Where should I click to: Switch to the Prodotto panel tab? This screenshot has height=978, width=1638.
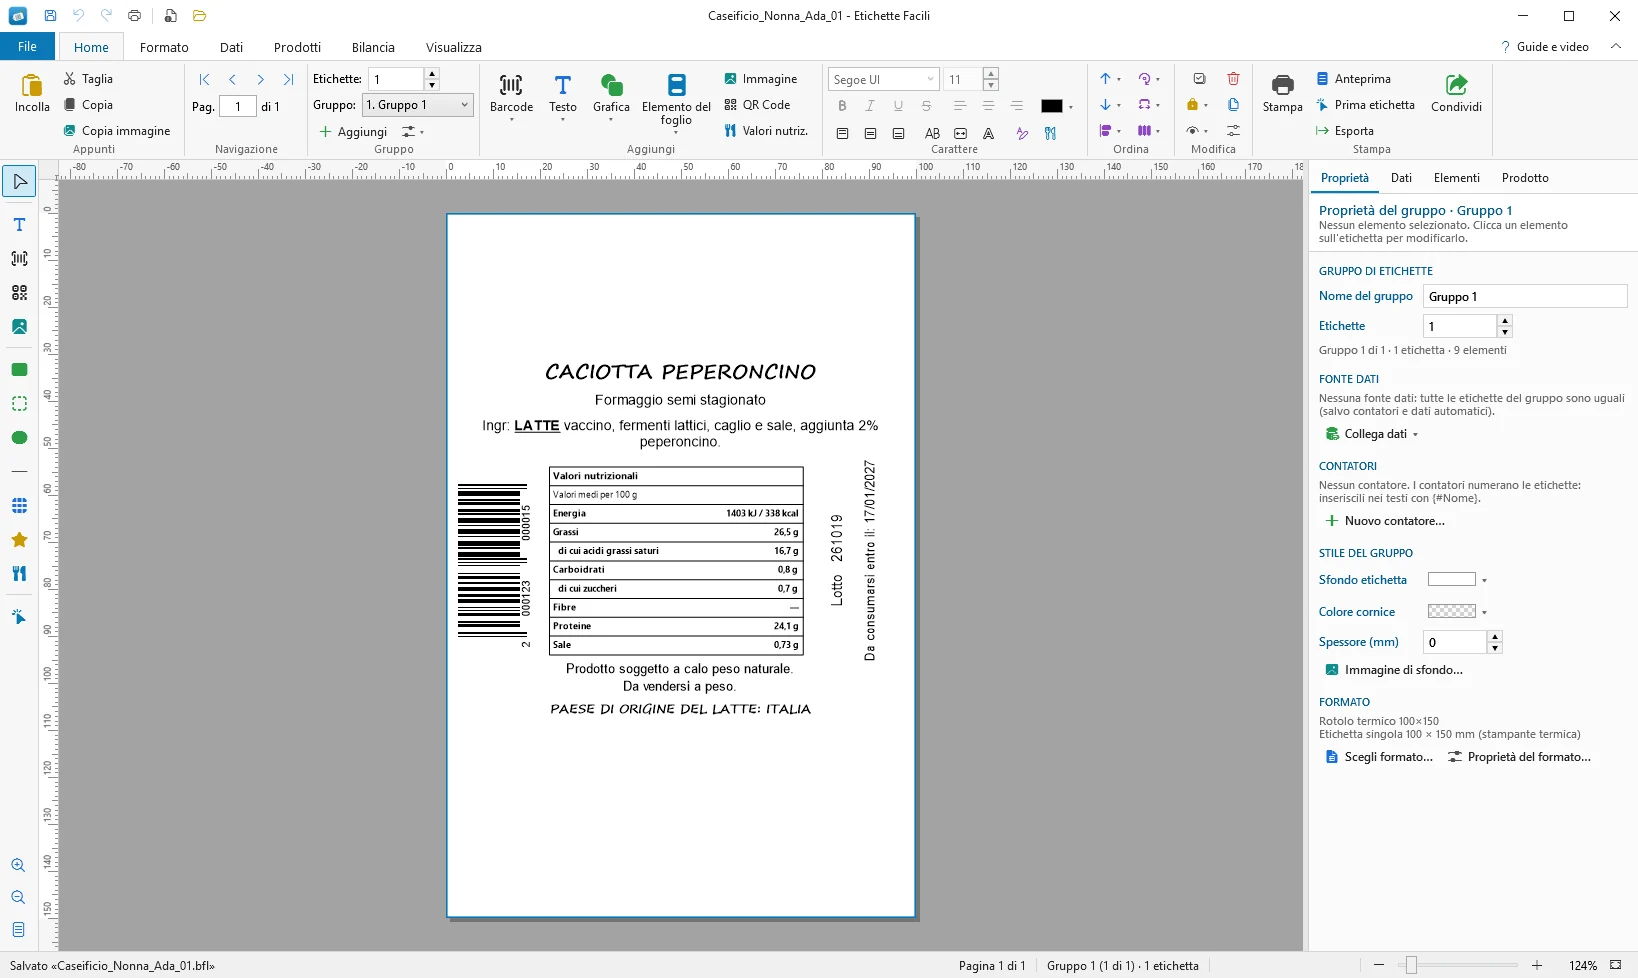pyautogui.click(x=1525, y=178)
